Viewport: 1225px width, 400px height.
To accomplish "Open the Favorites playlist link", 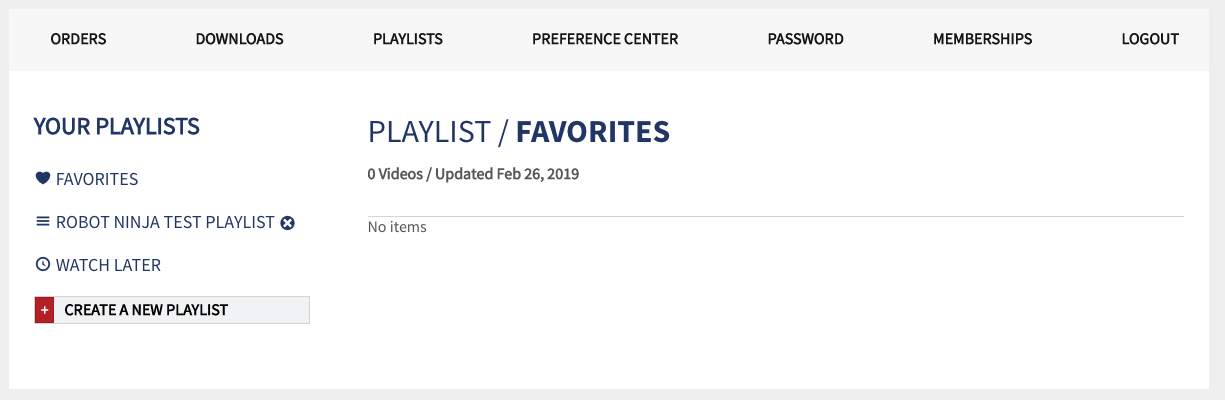I will (x=97, y=179).
